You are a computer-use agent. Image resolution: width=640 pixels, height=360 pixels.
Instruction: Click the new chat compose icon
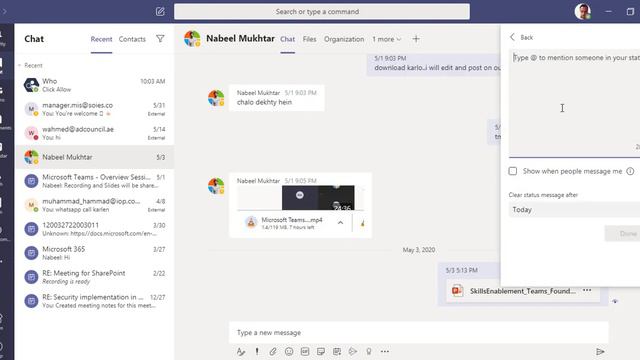coord(160,11)
